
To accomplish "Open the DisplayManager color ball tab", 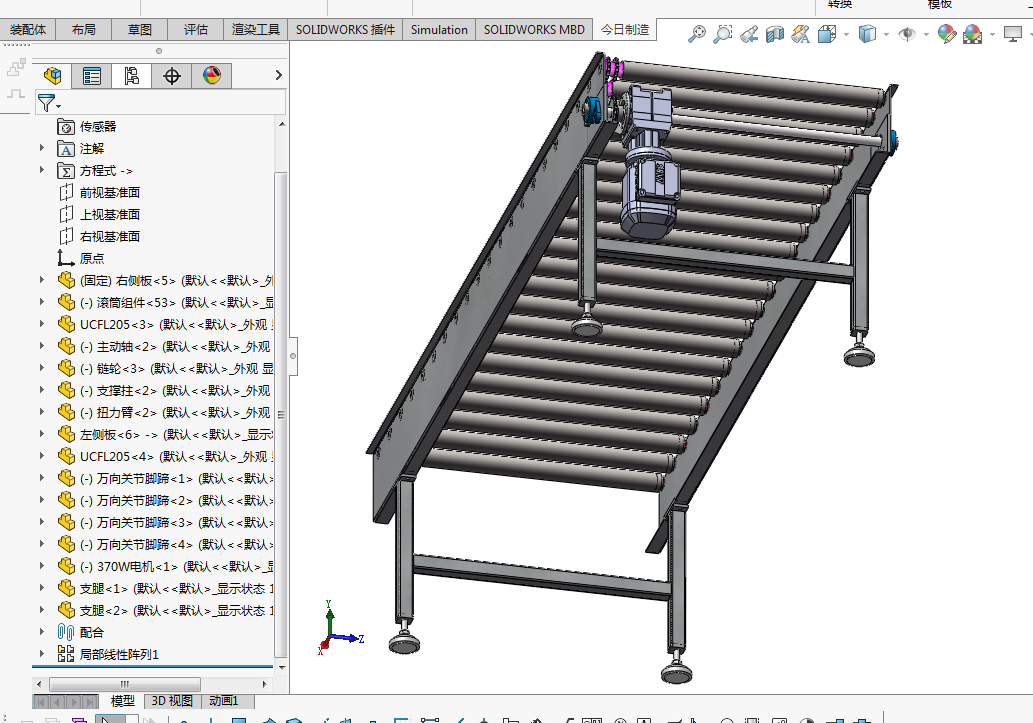I will point(211,76).
